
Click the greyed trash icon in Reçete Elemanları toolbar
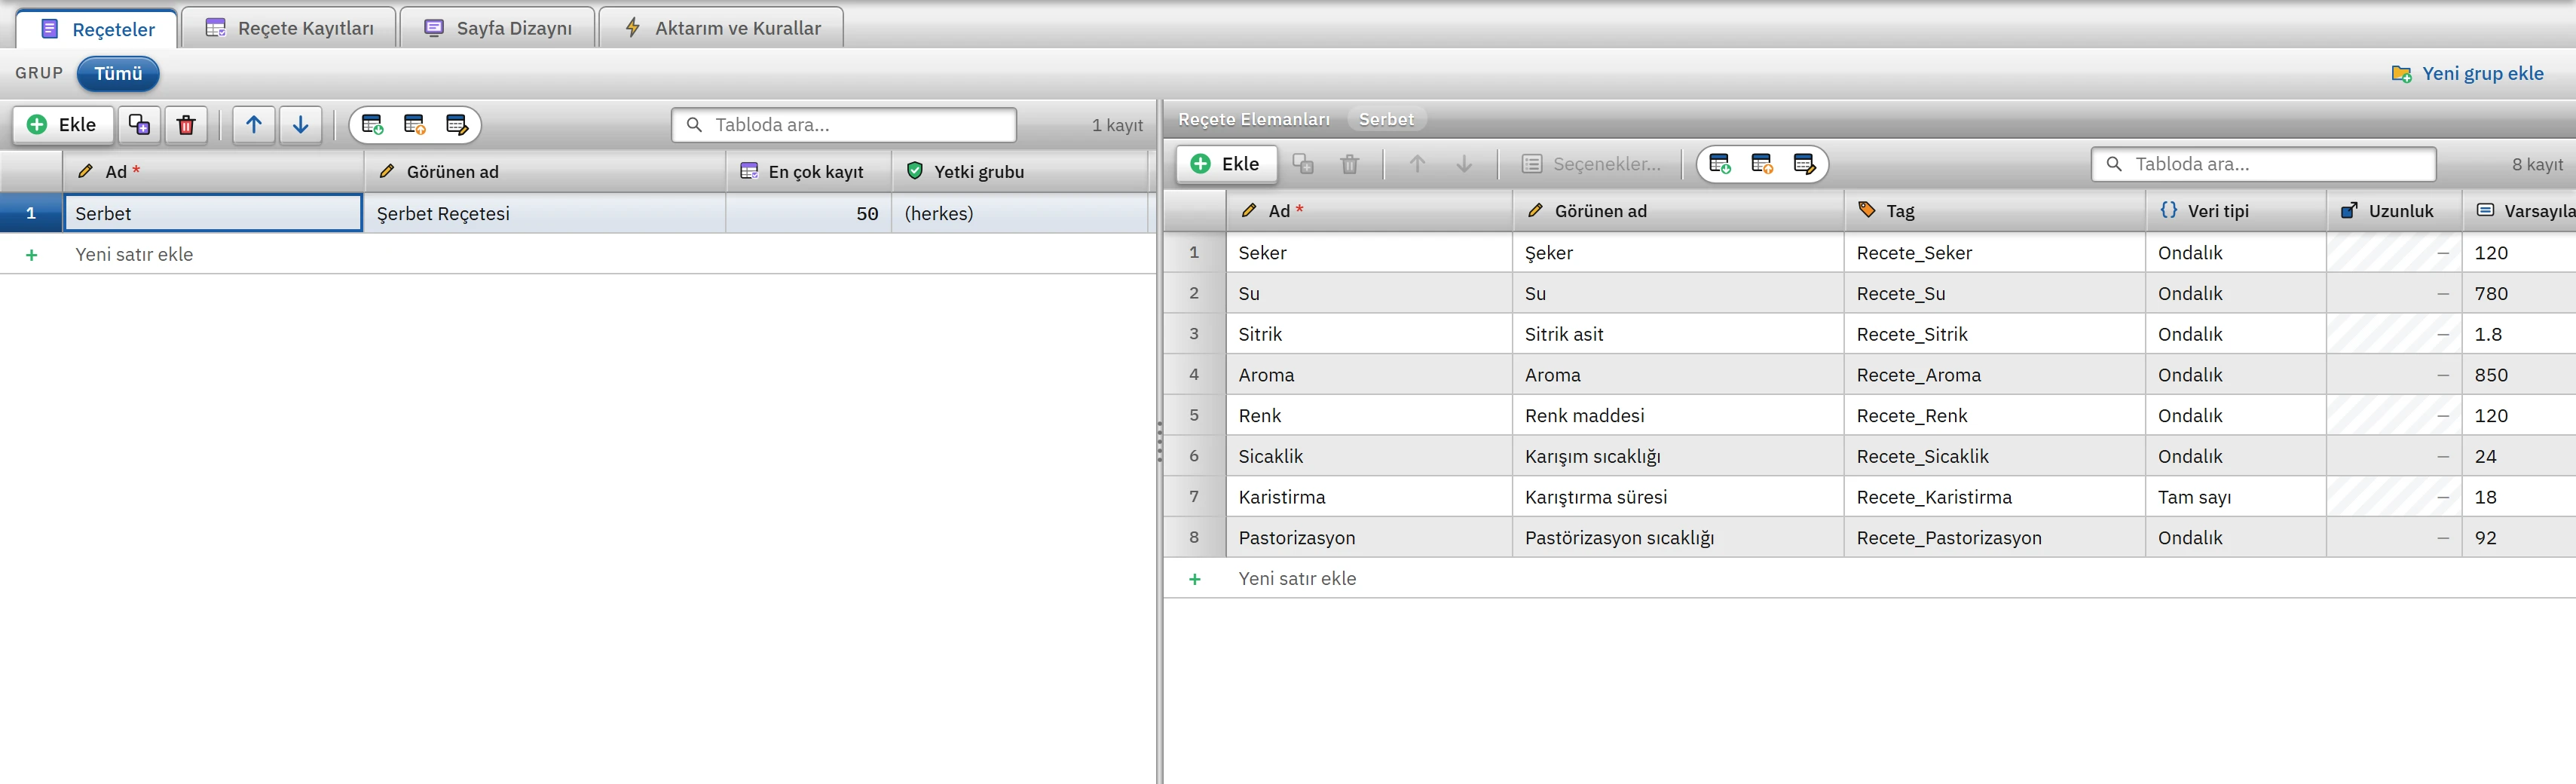pos(1350,164)
